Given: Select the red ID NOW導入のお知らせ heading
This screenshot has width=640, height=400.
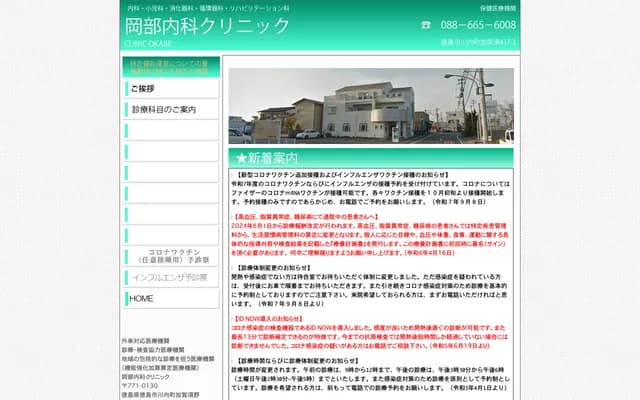Looking at the screenshot, I should [x=268, y=319].
